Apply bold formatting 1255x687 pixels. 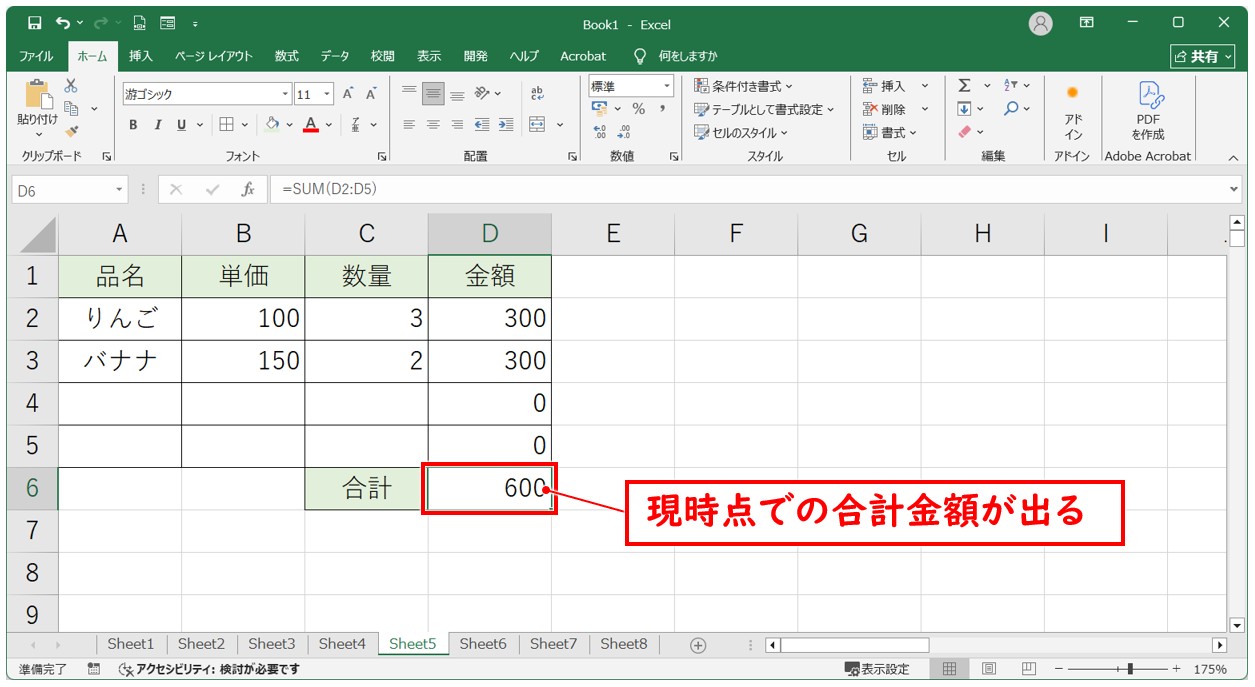(x=133, y=125)
